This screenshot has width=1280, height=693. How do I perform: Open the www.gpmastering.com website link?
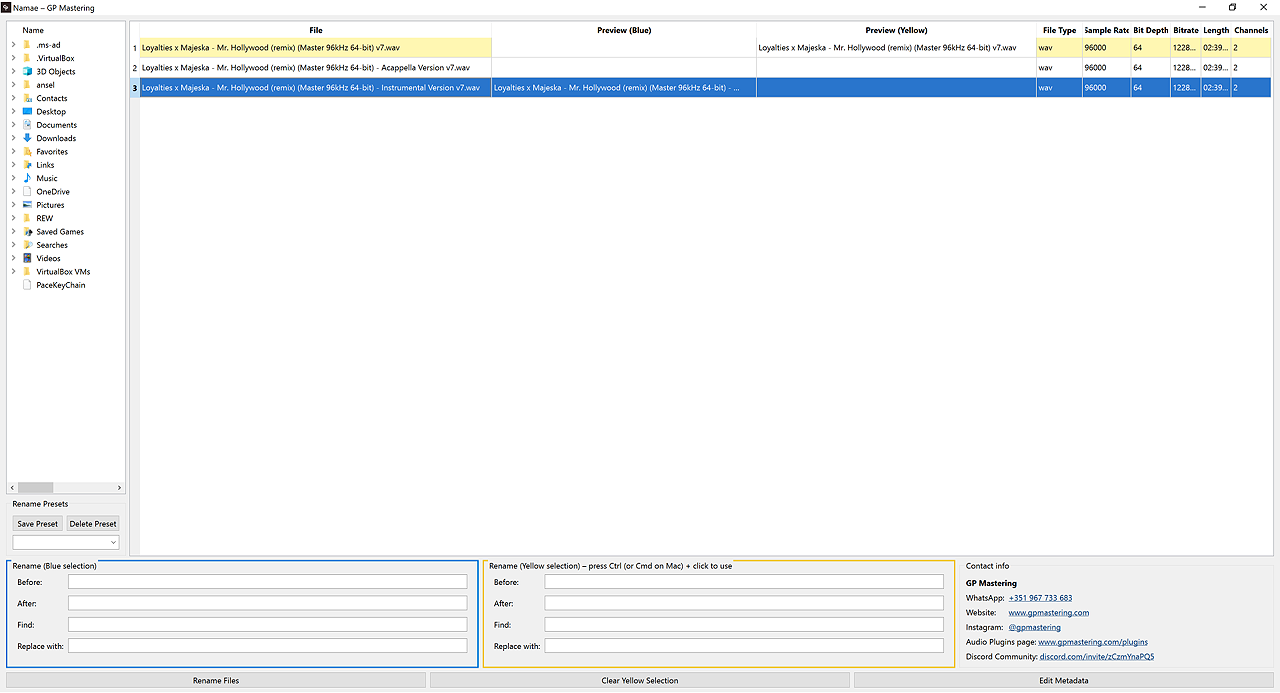(1048, 612)
